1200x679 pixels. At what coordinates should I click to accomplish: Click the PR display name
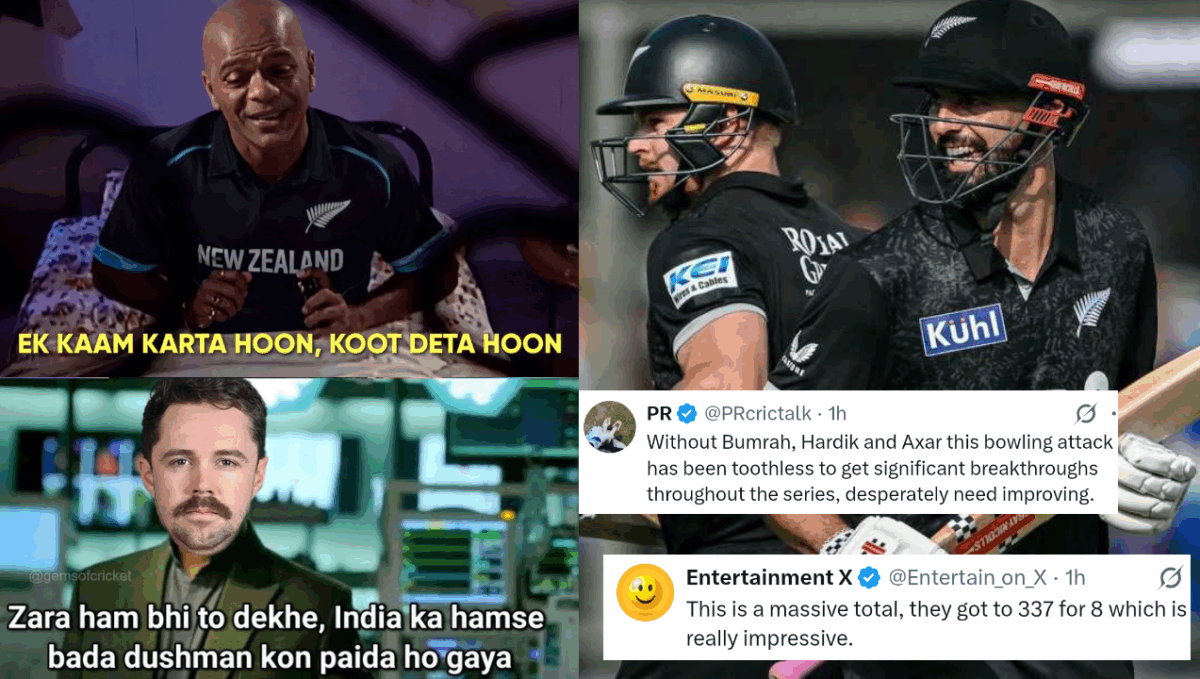[659, 412]
